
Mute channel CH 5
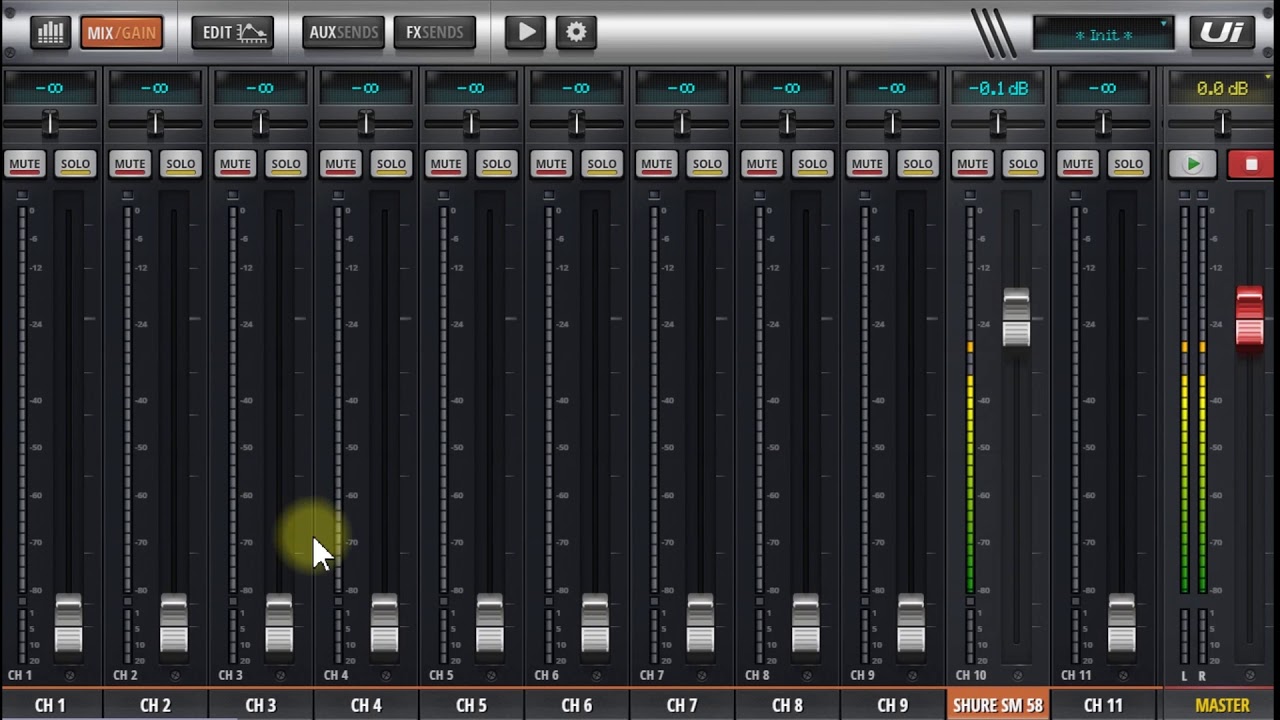coord(446,164)
